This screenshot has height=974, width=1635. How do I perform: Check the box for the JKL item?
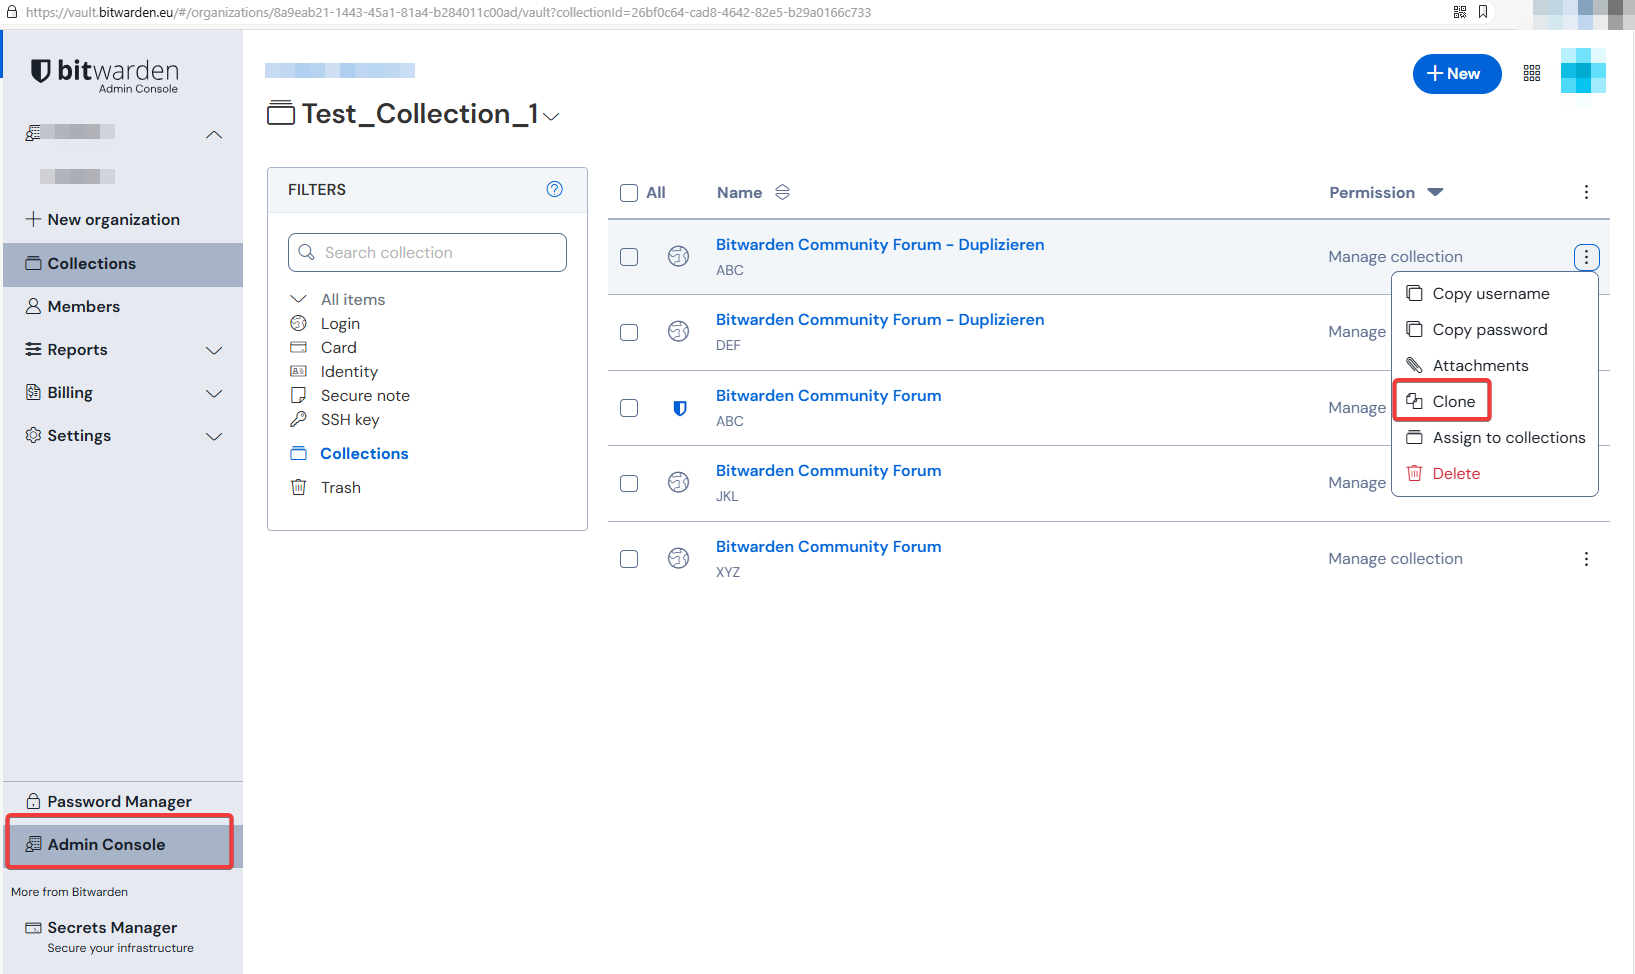[629, 483]
